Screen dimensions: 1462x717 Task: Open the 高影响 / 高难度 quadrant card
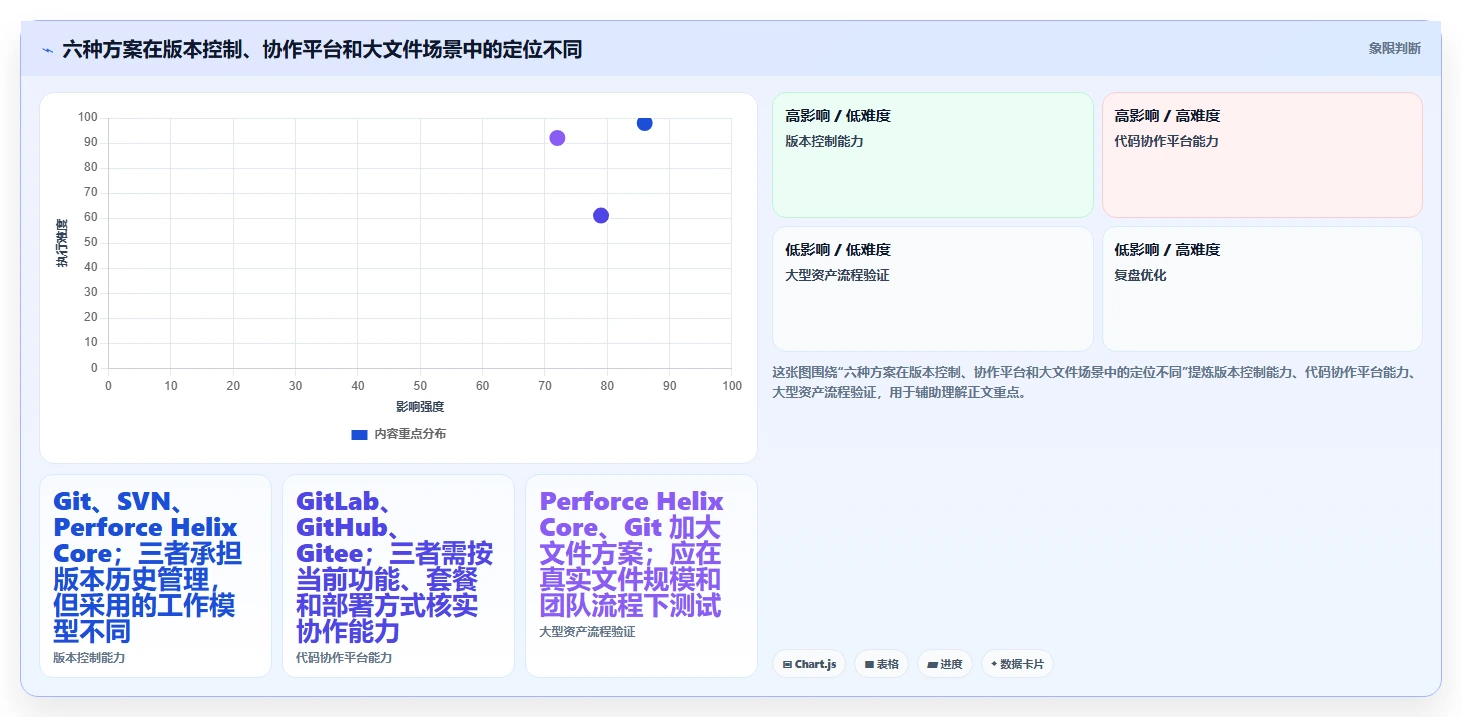pyautogui.click(x=1262, y=155)
